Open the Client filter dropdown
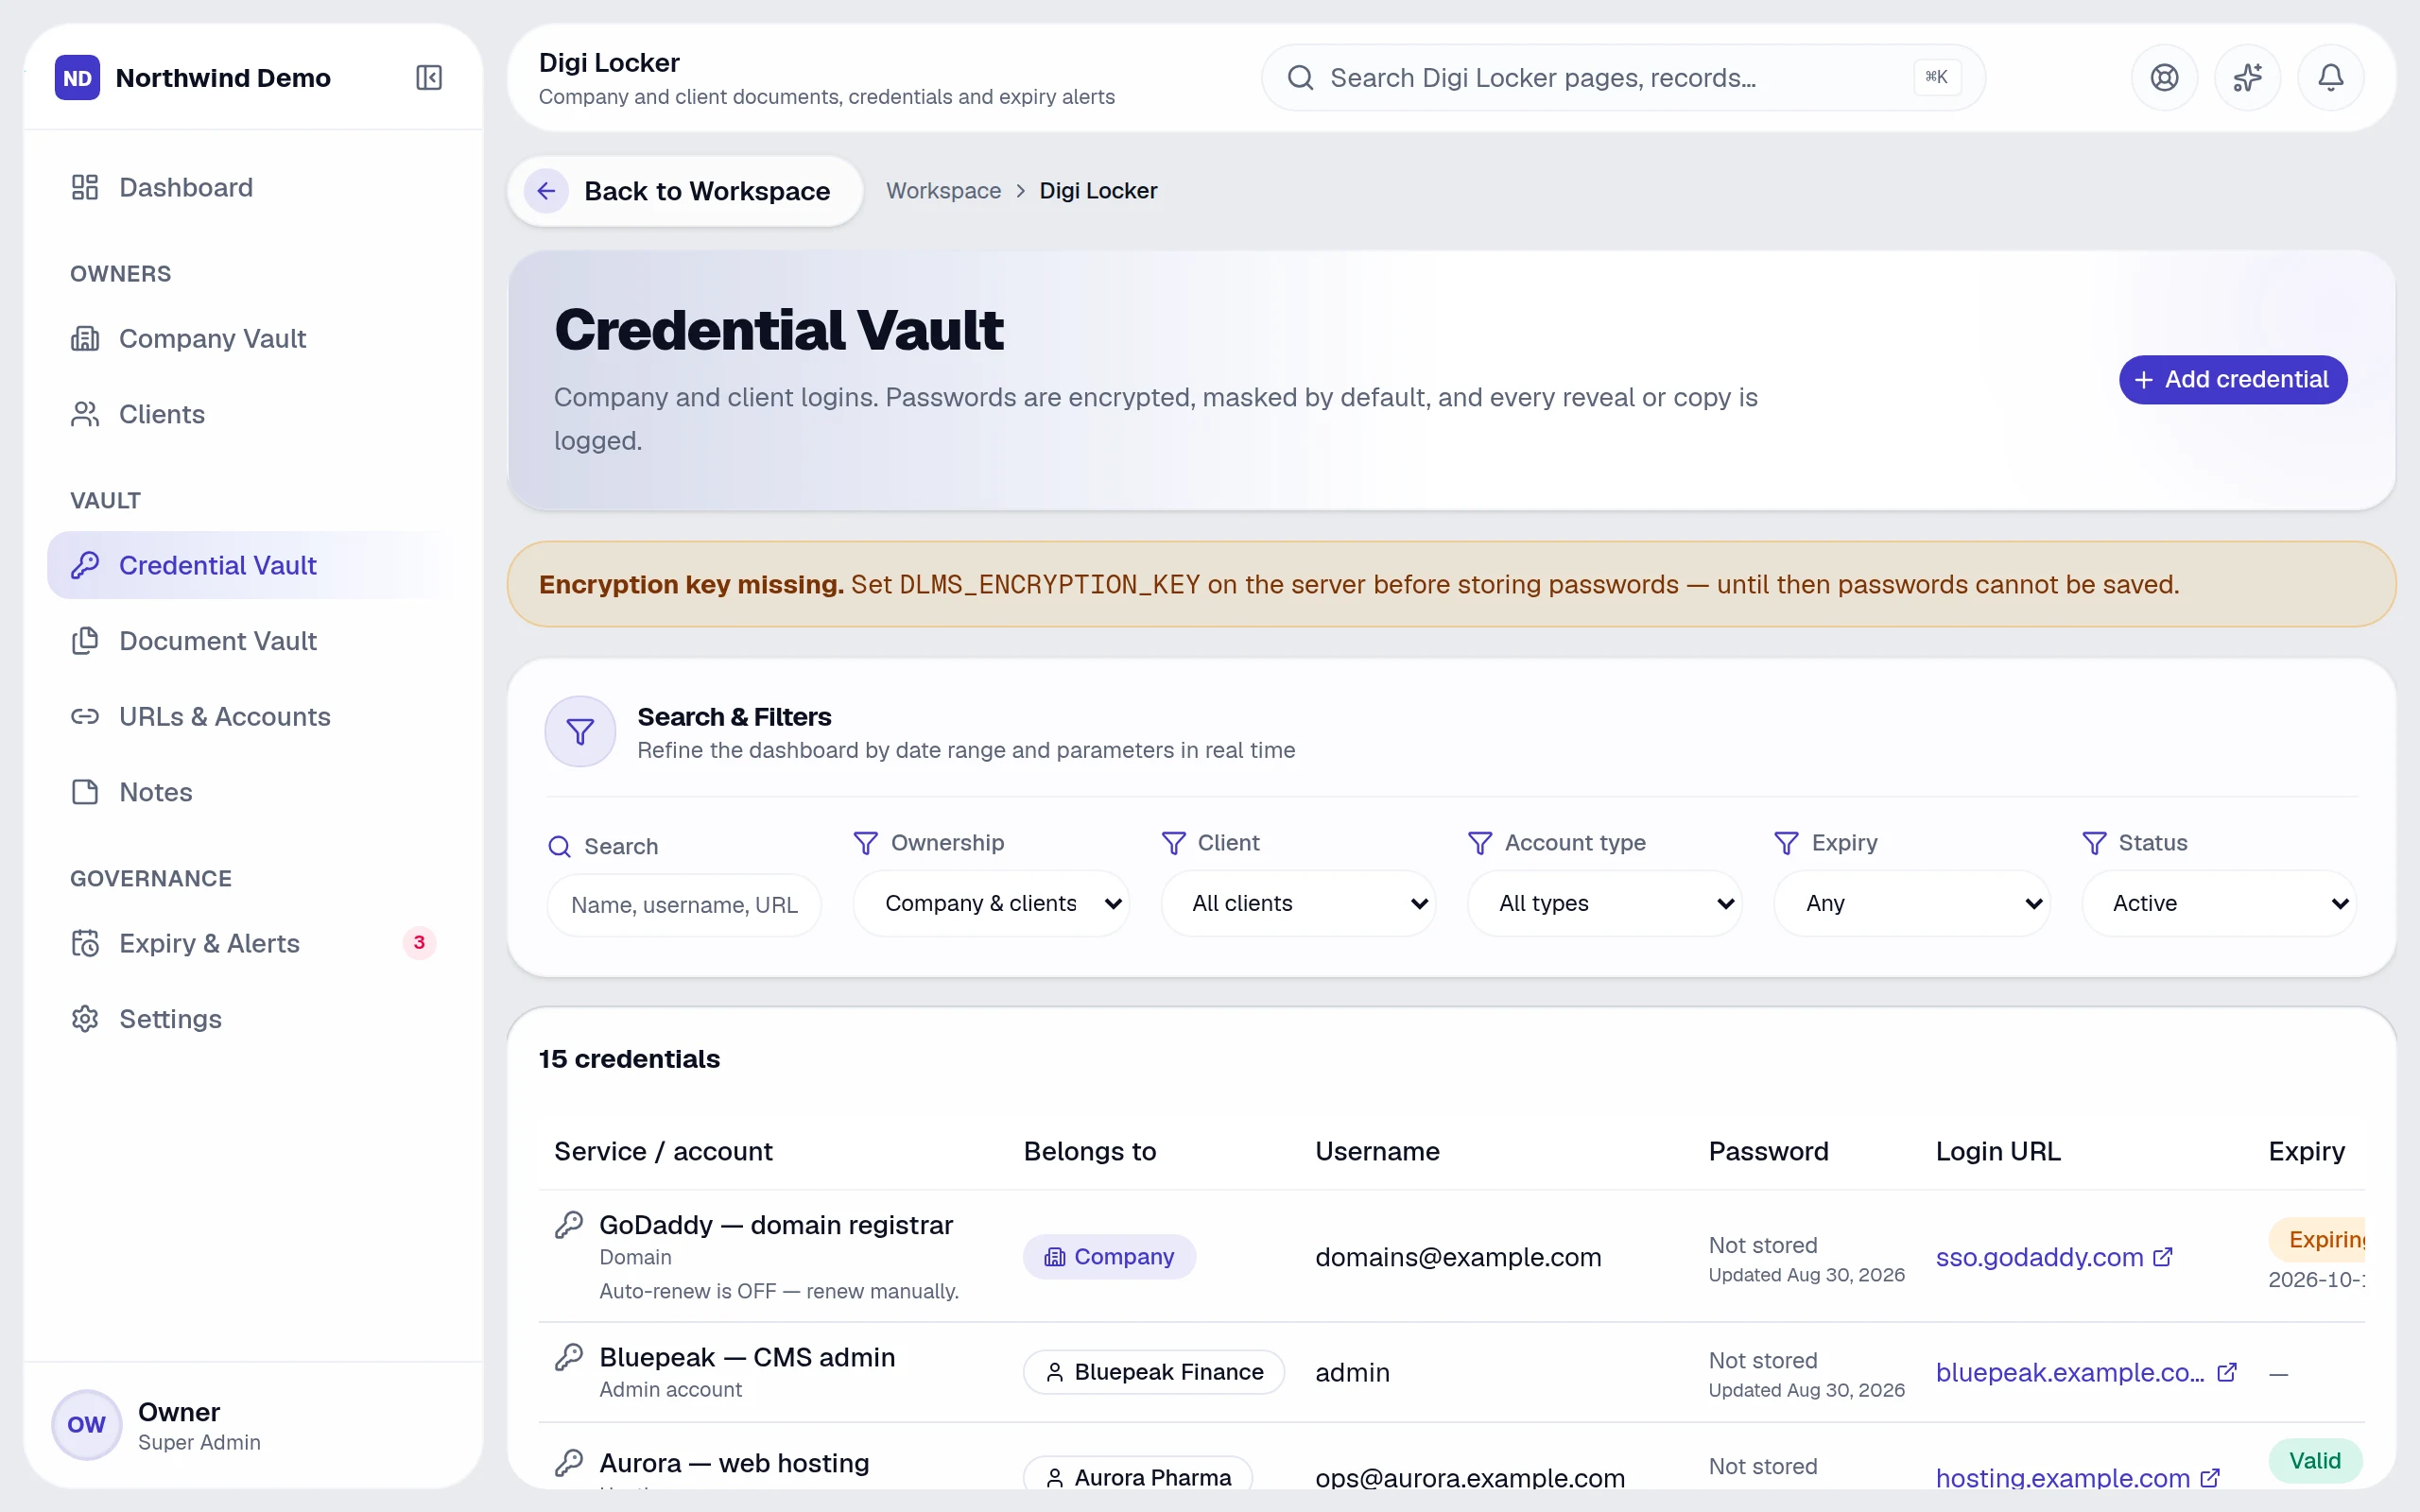This screenshot has width=2420, height=1512. [x=1298, y=903]
